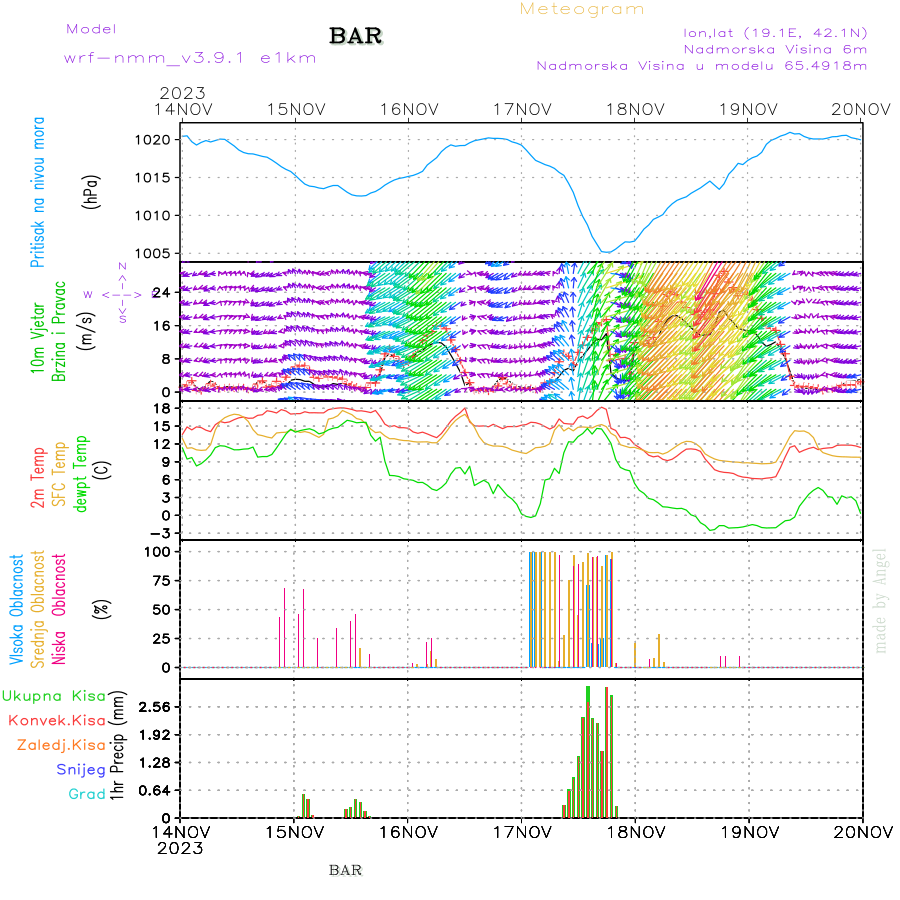Select the "(hPa)" unit label
This screenshot has width=900, height=900.
(x=91, y=192)
